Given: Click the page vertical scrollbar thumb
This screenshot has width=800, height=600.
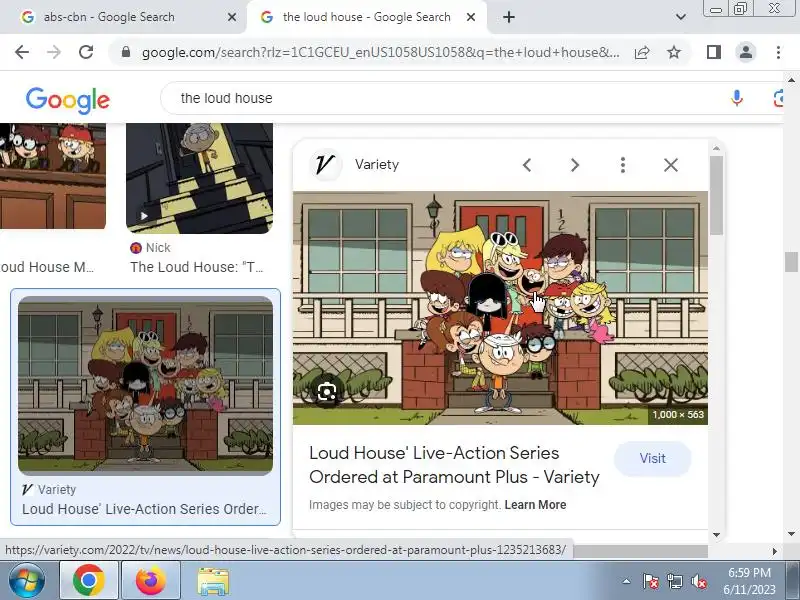Looking at the screenshot, I should 791,262.
